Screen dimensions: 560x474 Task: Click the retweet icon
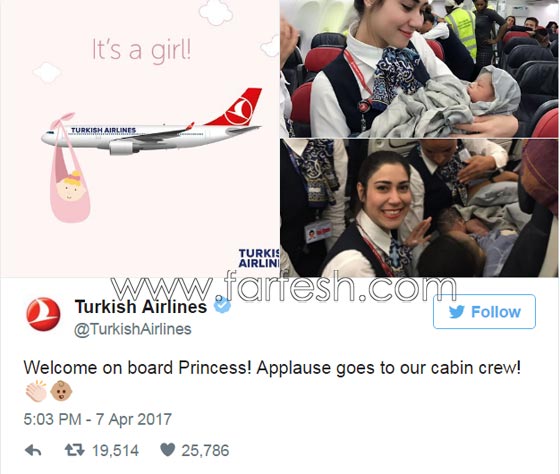pyautogui.click(x=75, y=450)
